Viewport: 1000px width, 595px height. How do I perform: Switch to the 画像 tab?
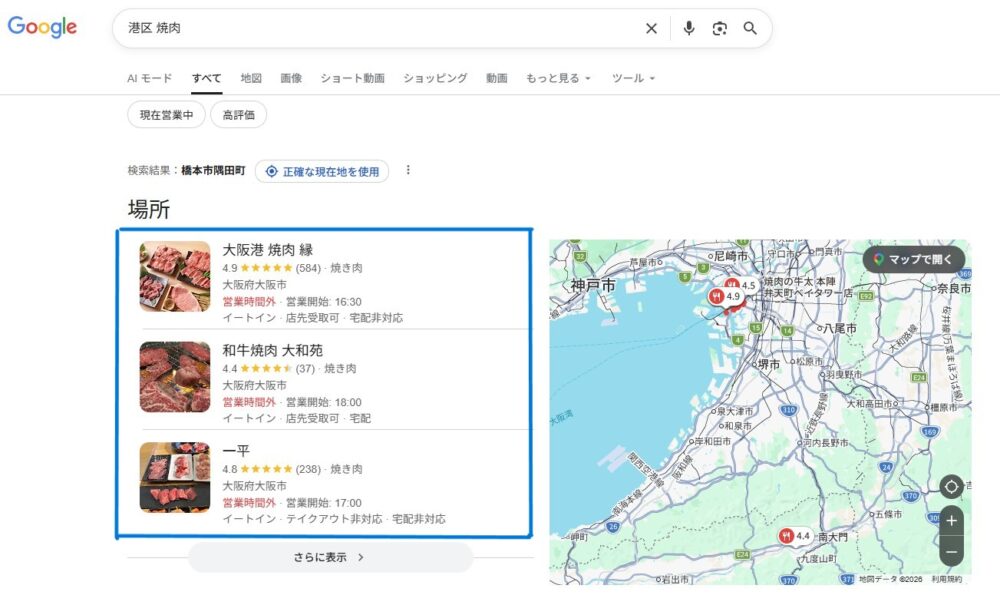291,78
